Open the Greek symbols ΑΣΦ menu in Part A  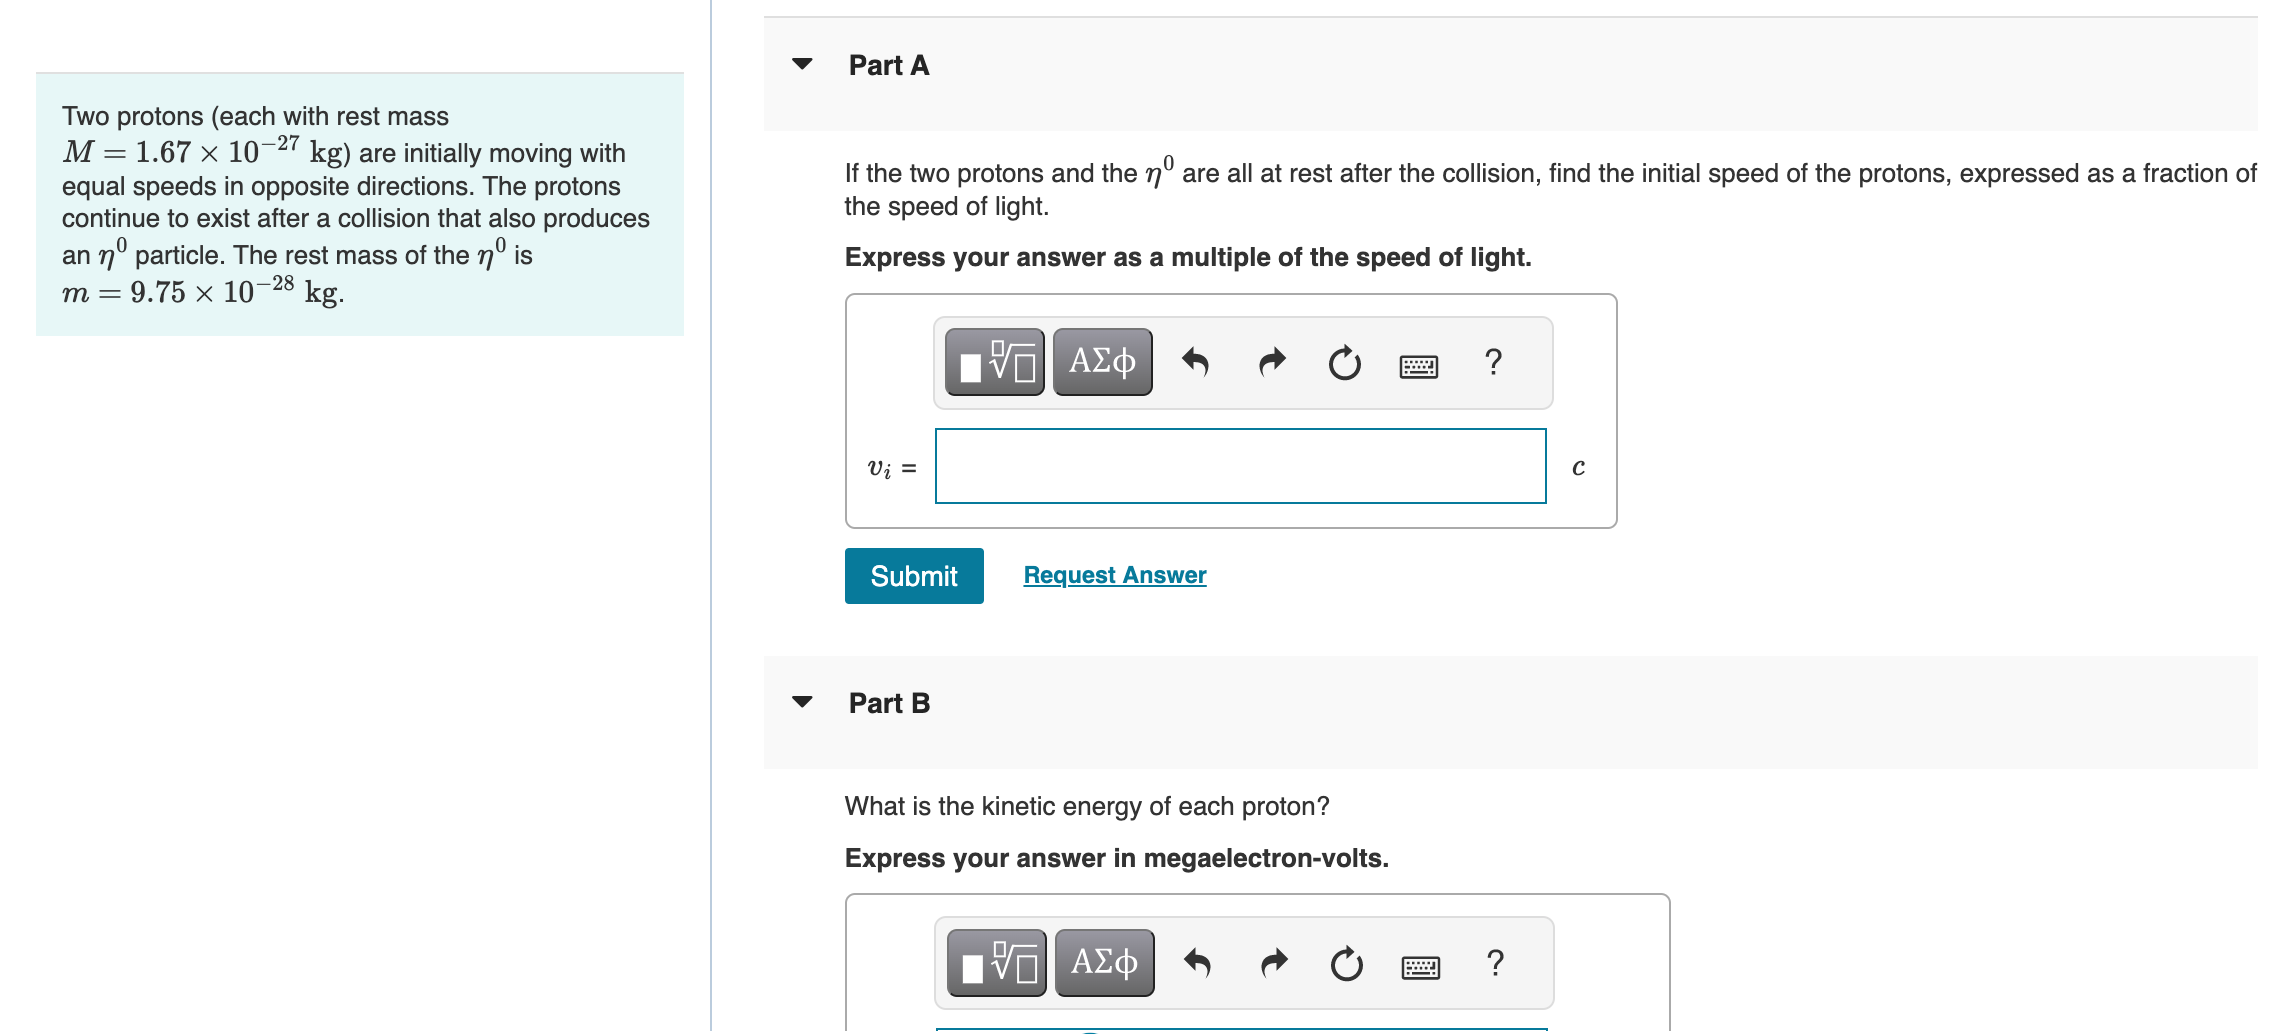coord(1101,362)
